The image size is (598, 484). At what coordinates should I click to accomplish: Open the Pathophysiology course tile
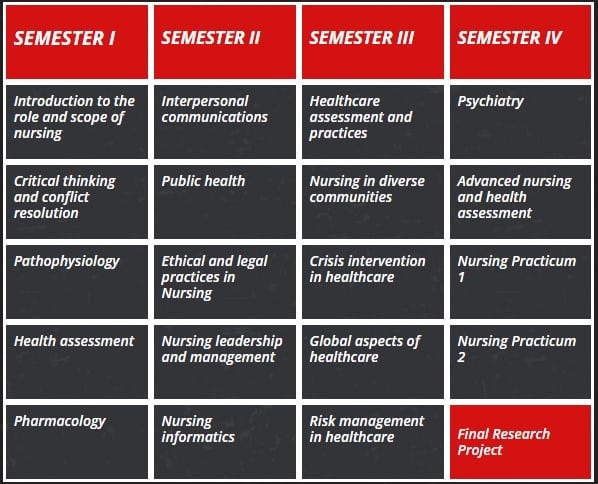[x=77, y=282]
